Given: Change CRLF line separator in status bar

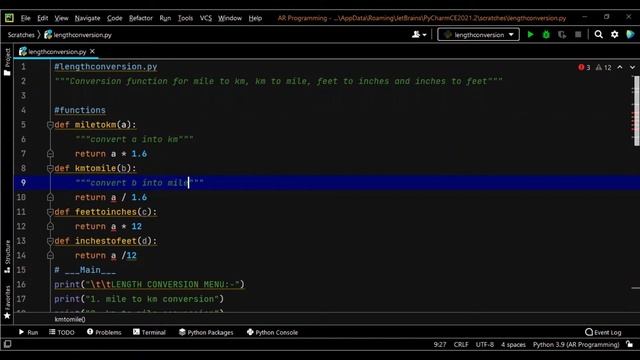Looking at the screenshot, I should click(x=461, y=344).
